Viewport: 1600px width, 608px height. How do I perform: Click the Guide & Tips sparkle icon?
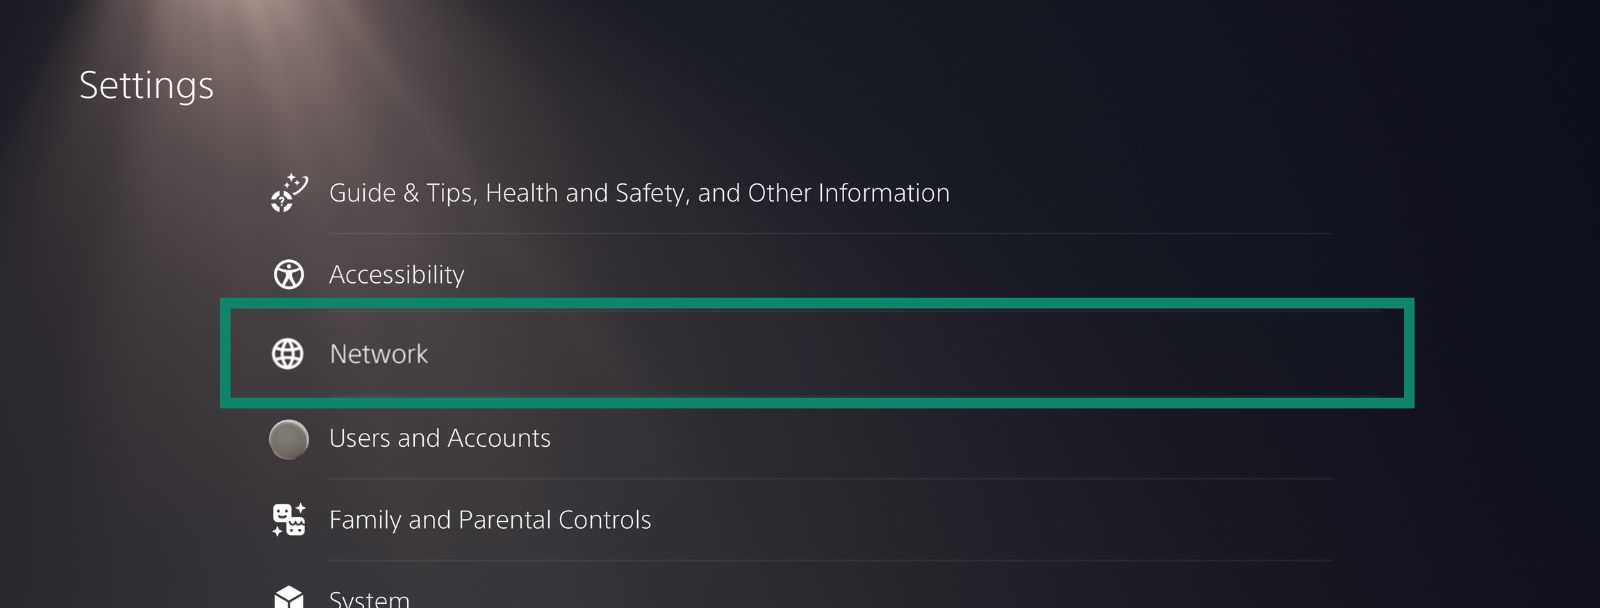(289, 193)
